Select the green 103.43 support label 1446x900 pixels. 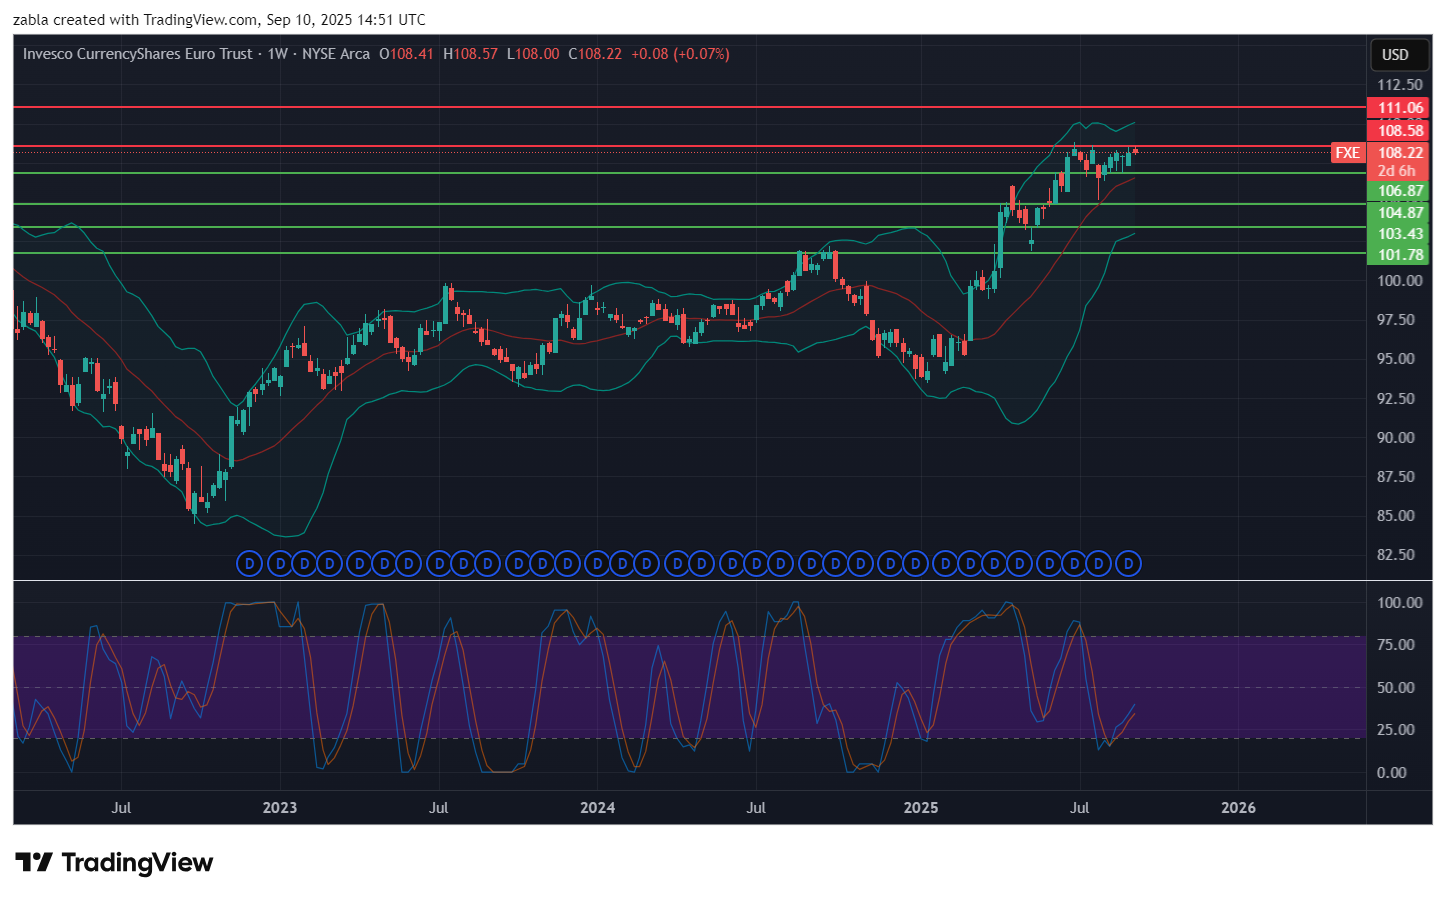coord(1399,234)
